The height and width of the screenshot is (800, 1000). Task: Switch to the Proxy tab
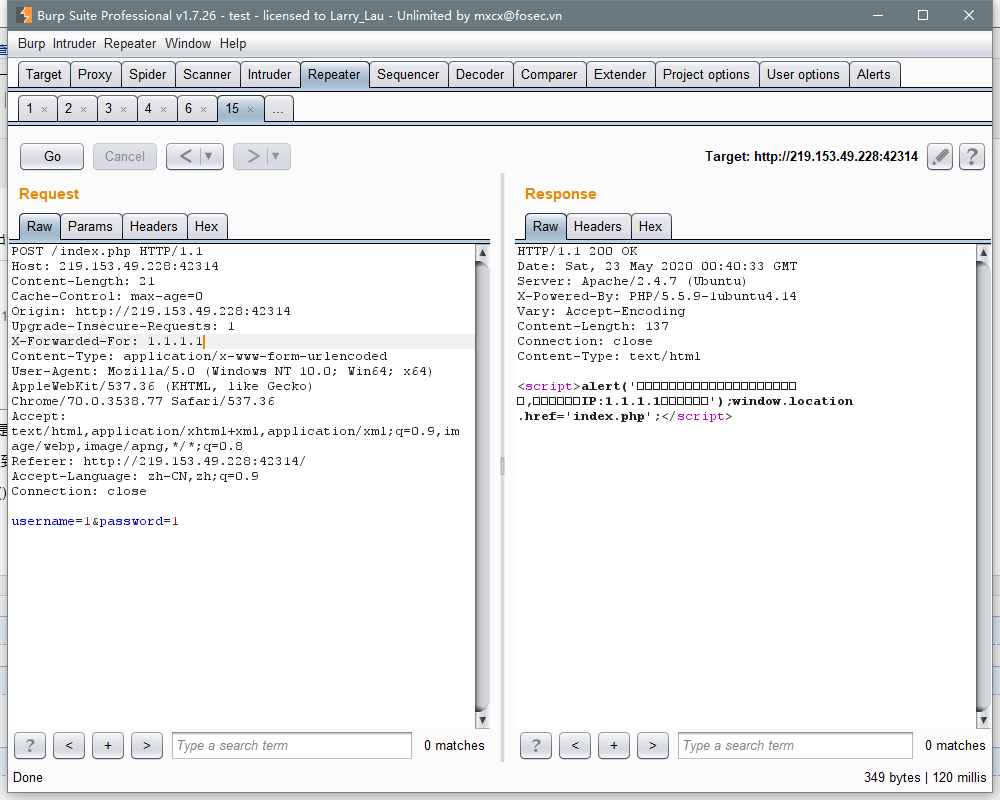coord(94,75)
